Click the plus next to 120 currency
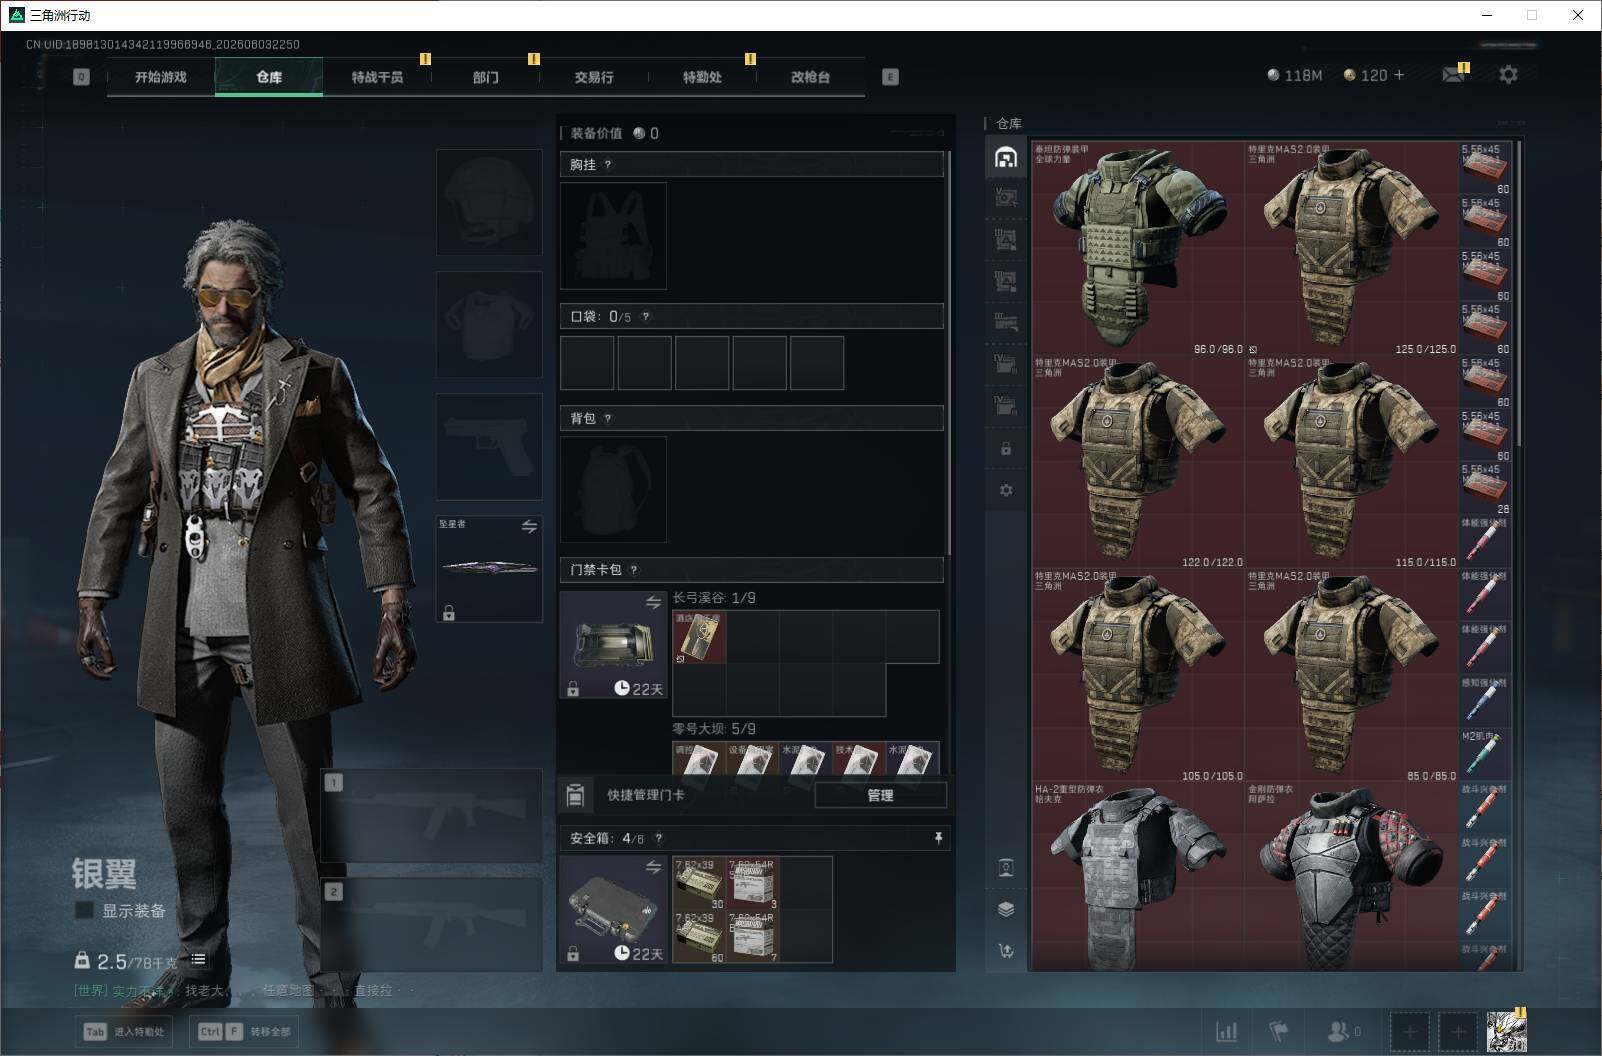 pyautogui.click(x=1399, y=75)
